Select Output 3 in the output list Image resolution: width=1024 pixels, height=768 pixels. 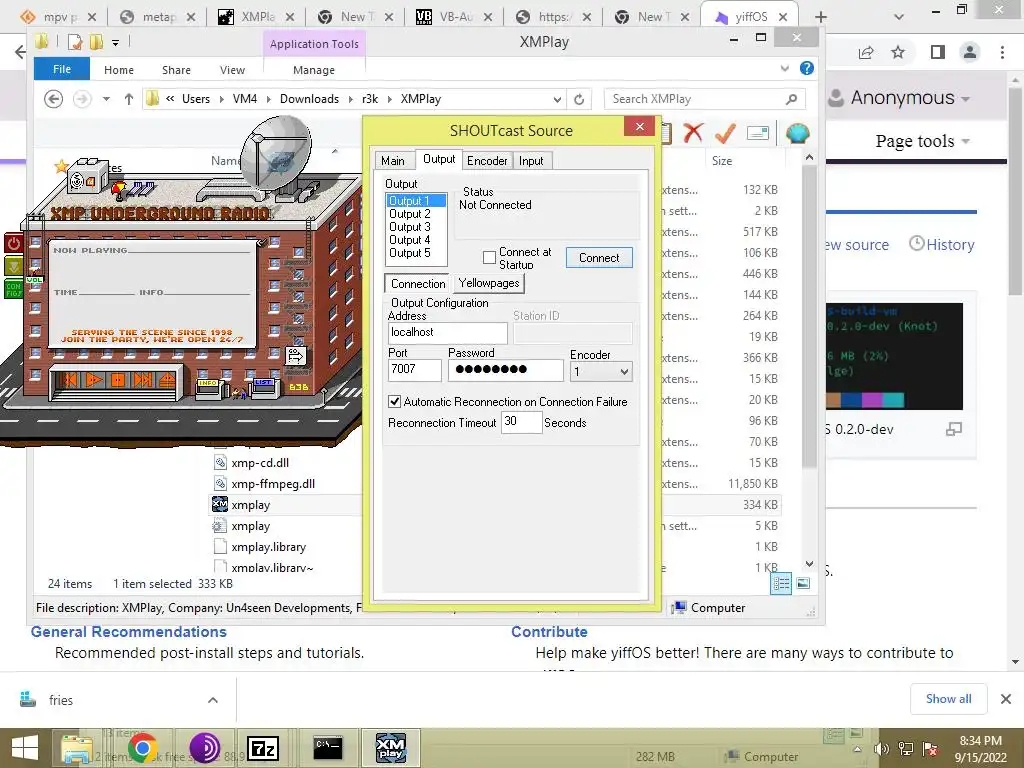click(x=409, y=227)
